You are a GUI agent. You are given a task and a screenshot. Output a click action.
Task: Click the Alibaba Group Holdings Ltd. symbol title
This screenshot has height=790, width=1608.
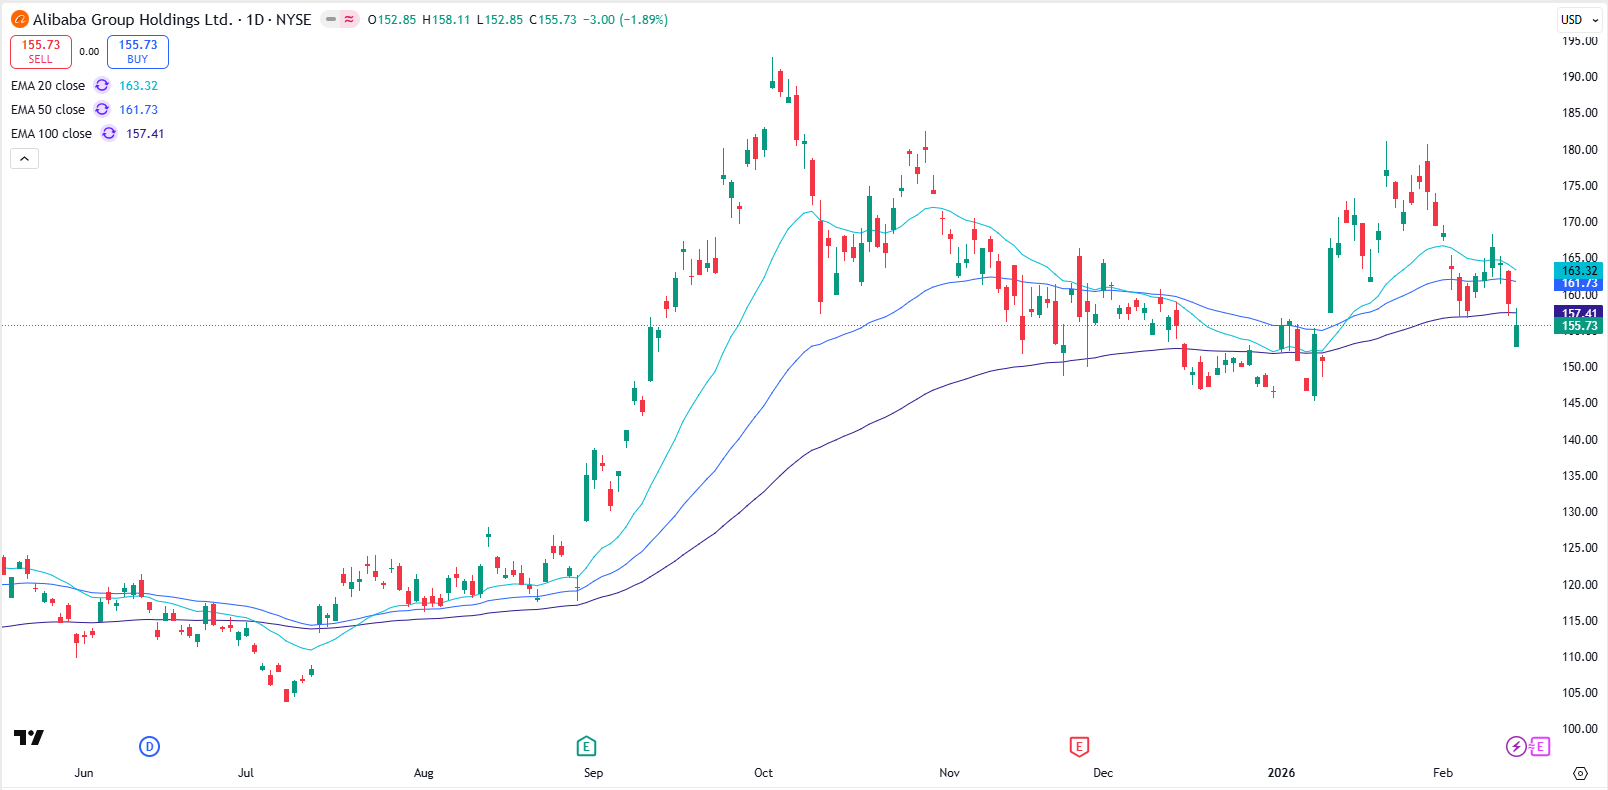pos(132,19)
